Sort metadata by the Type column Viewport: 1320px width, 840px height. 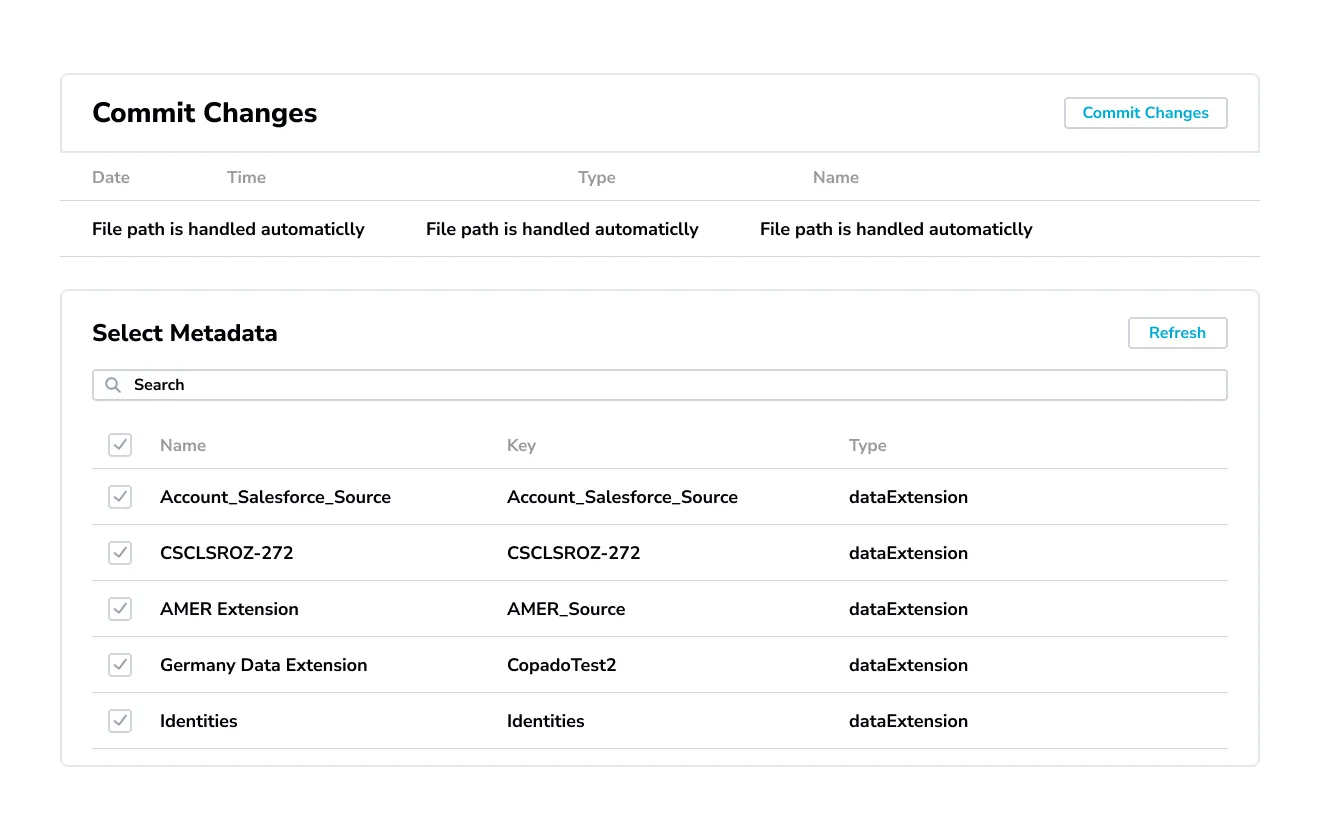867,445
